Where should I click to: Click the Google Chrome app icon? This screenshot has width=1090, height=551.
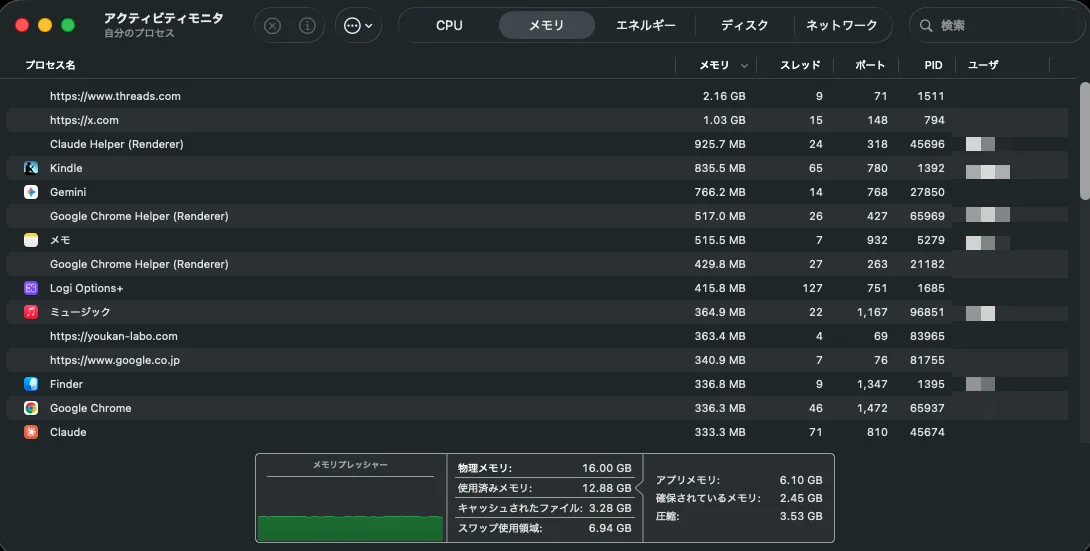[x=31, y=408]
